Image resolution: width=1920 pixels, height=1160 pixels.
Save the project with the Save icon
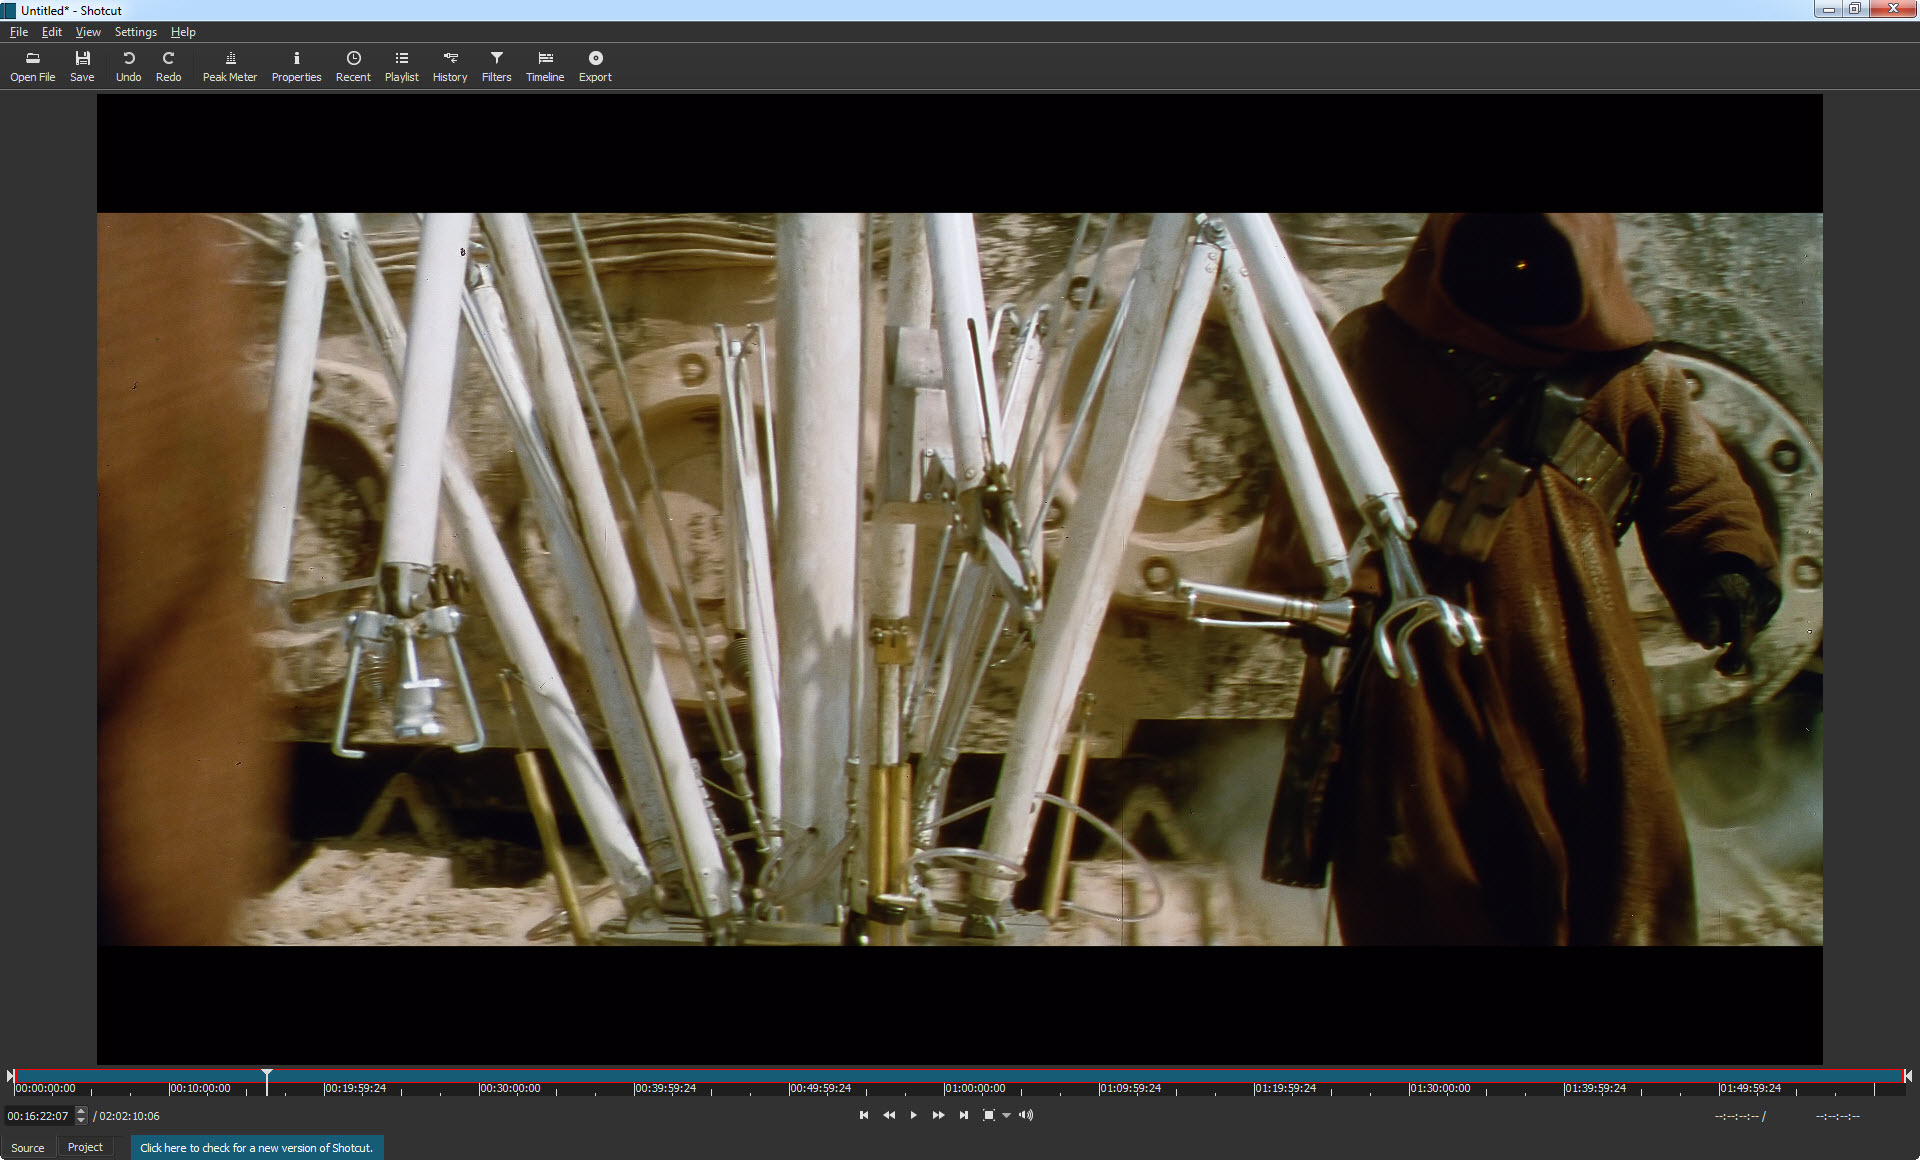click(x=82, y=66)
